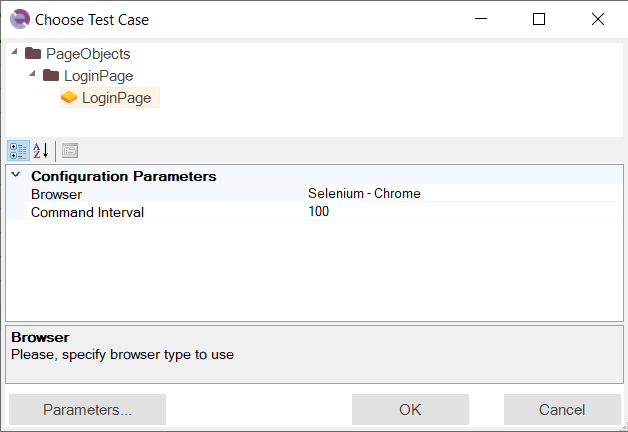Viewport: 628px width, 432px height.
Task: Collapse the LoginPage folder node
Action: tap(32, 73)
